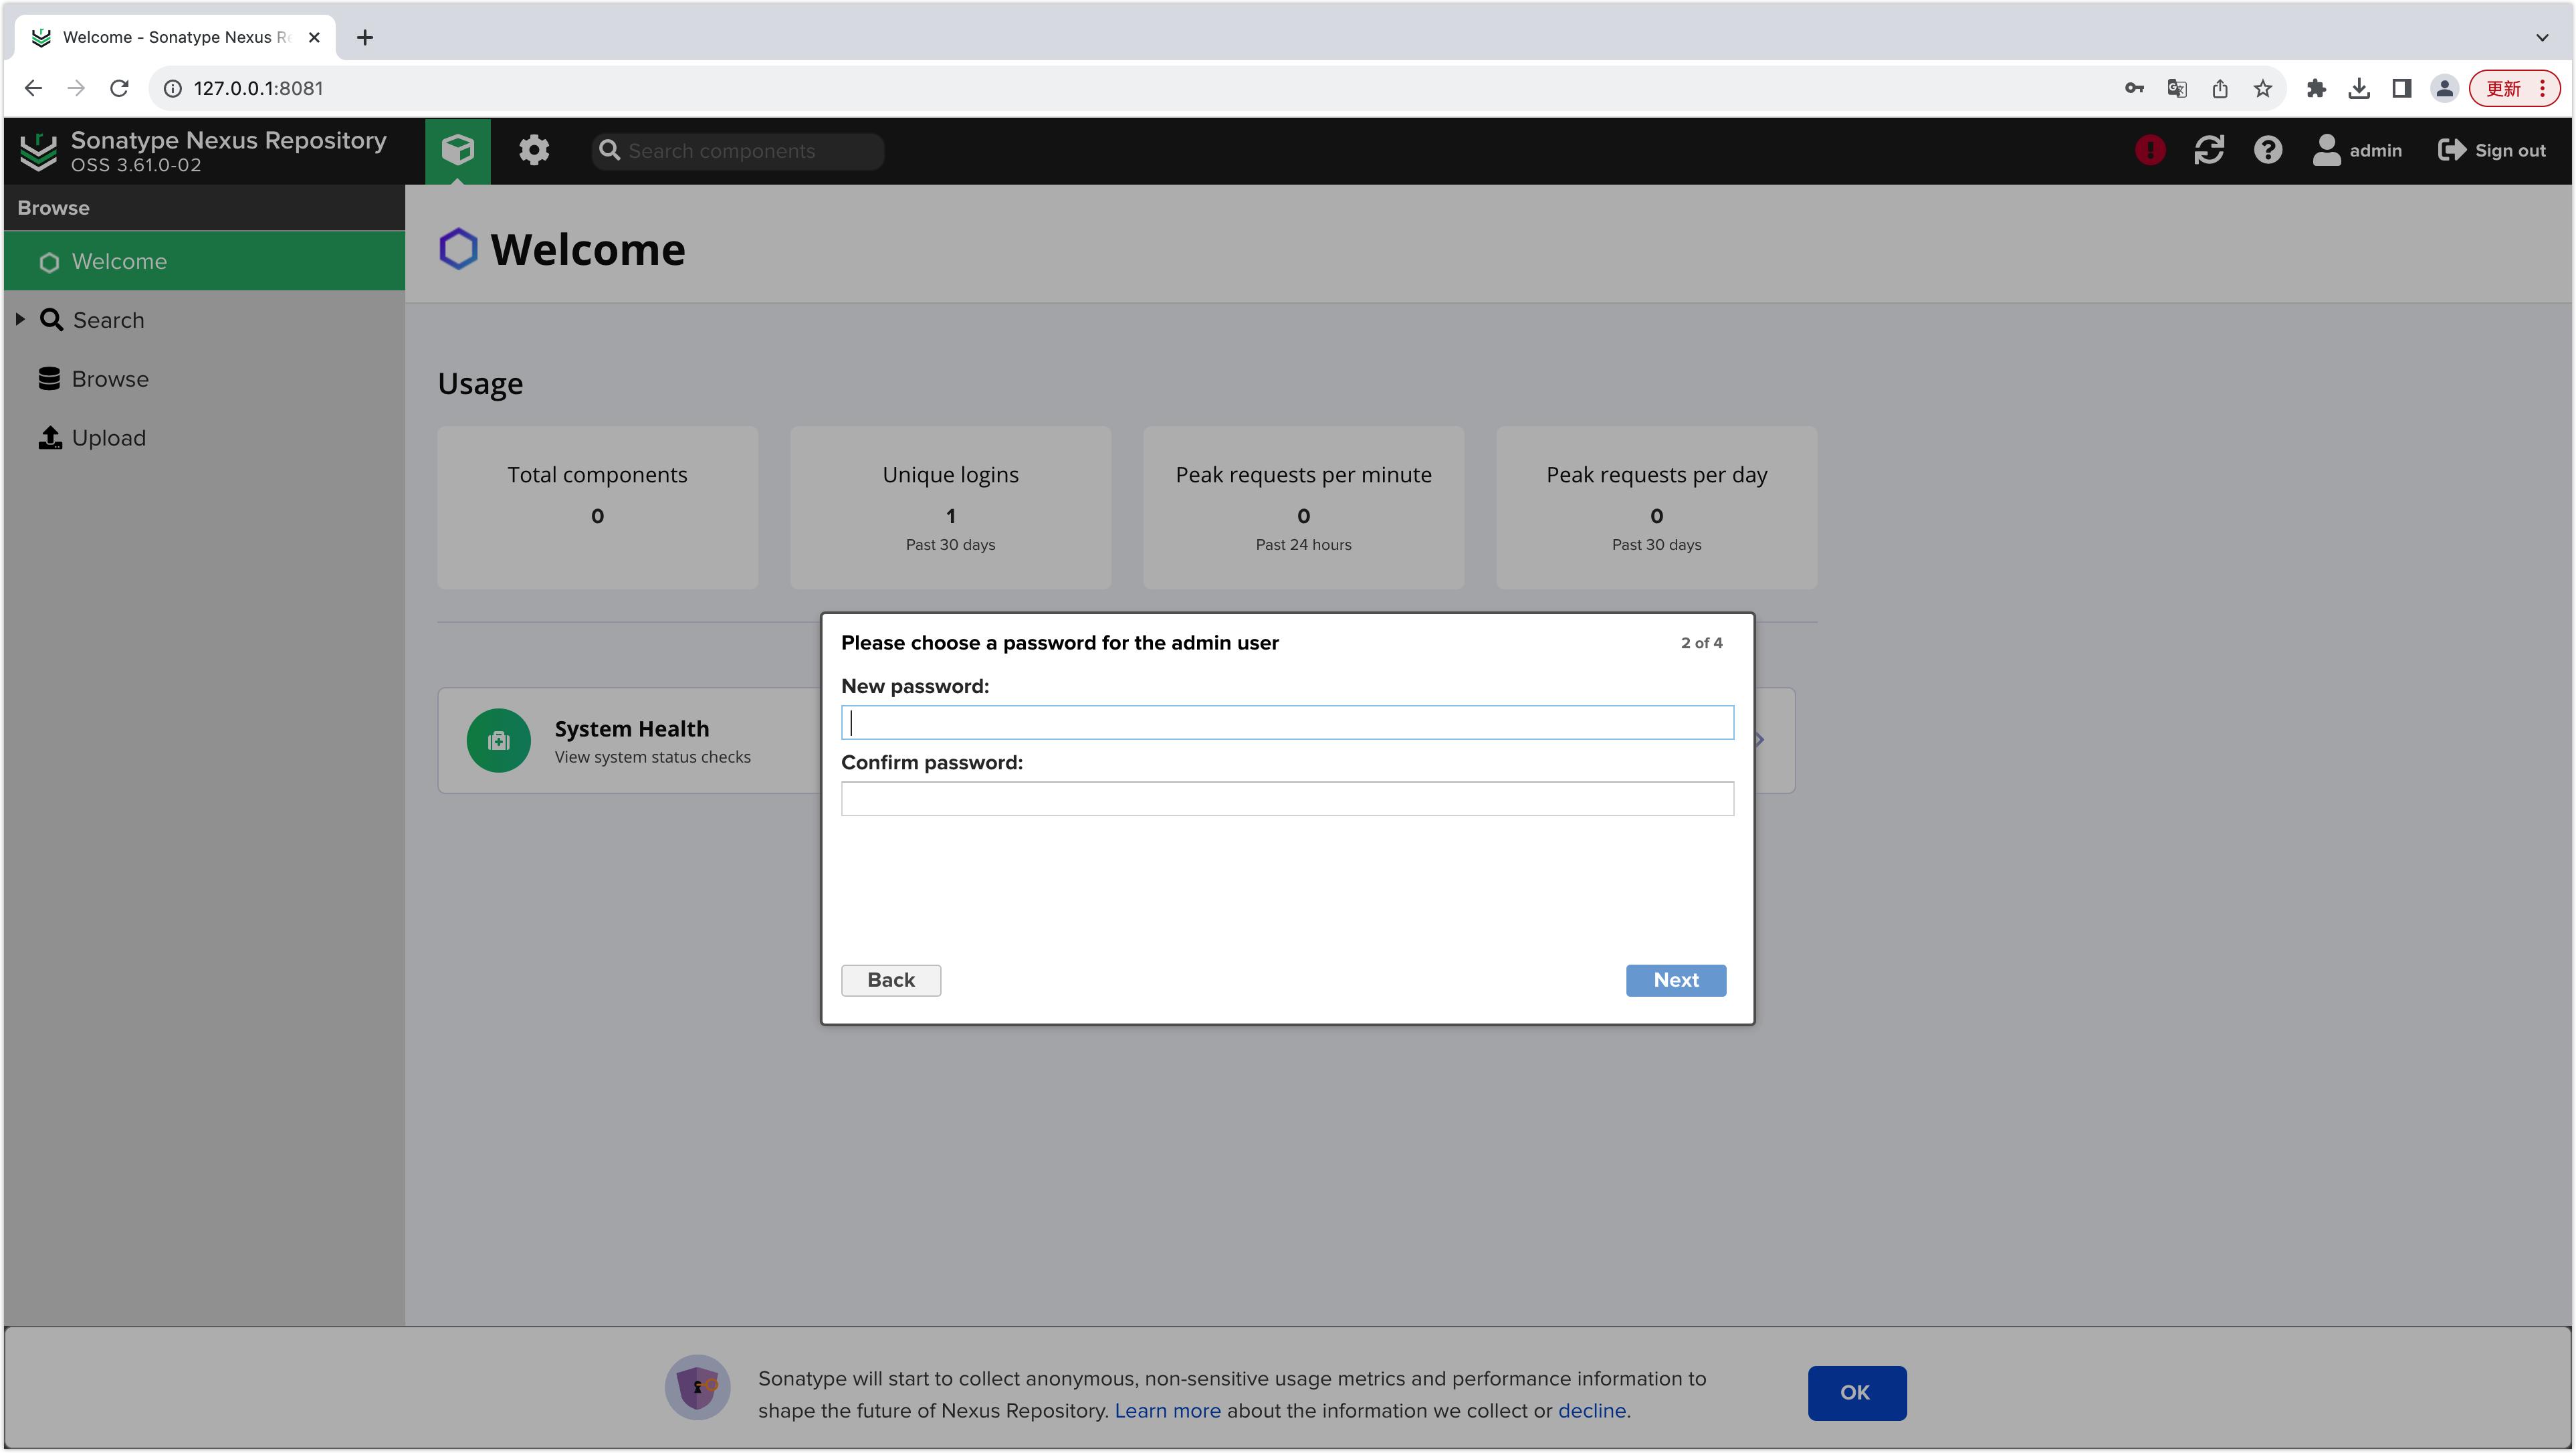
Task: Click the red 更新 update button
Action: (x=2514, y=88)
